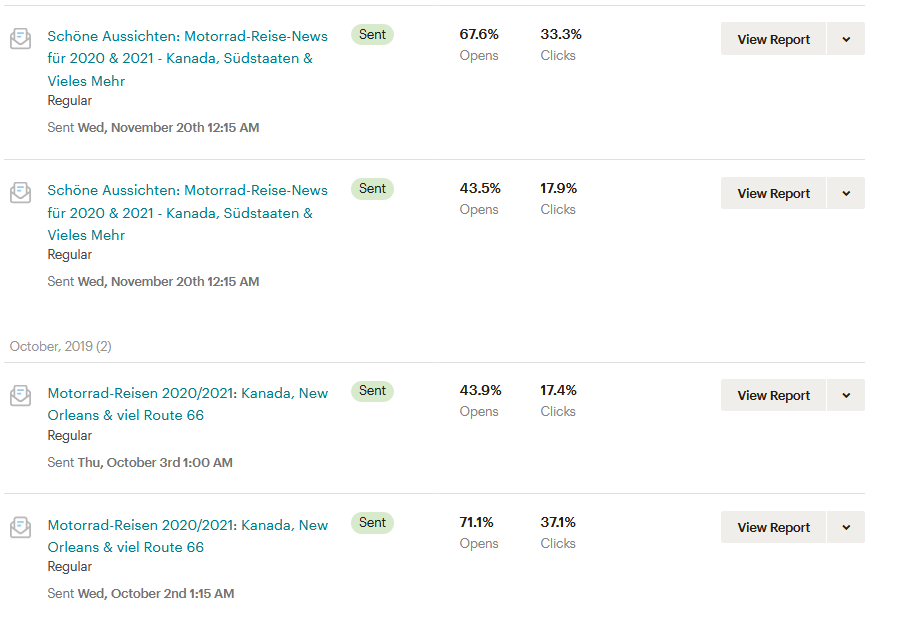The width and height of the screenshot is (898, 627).
Task: Click the 67.6% Opens statistic
Action: coord(478,33)
